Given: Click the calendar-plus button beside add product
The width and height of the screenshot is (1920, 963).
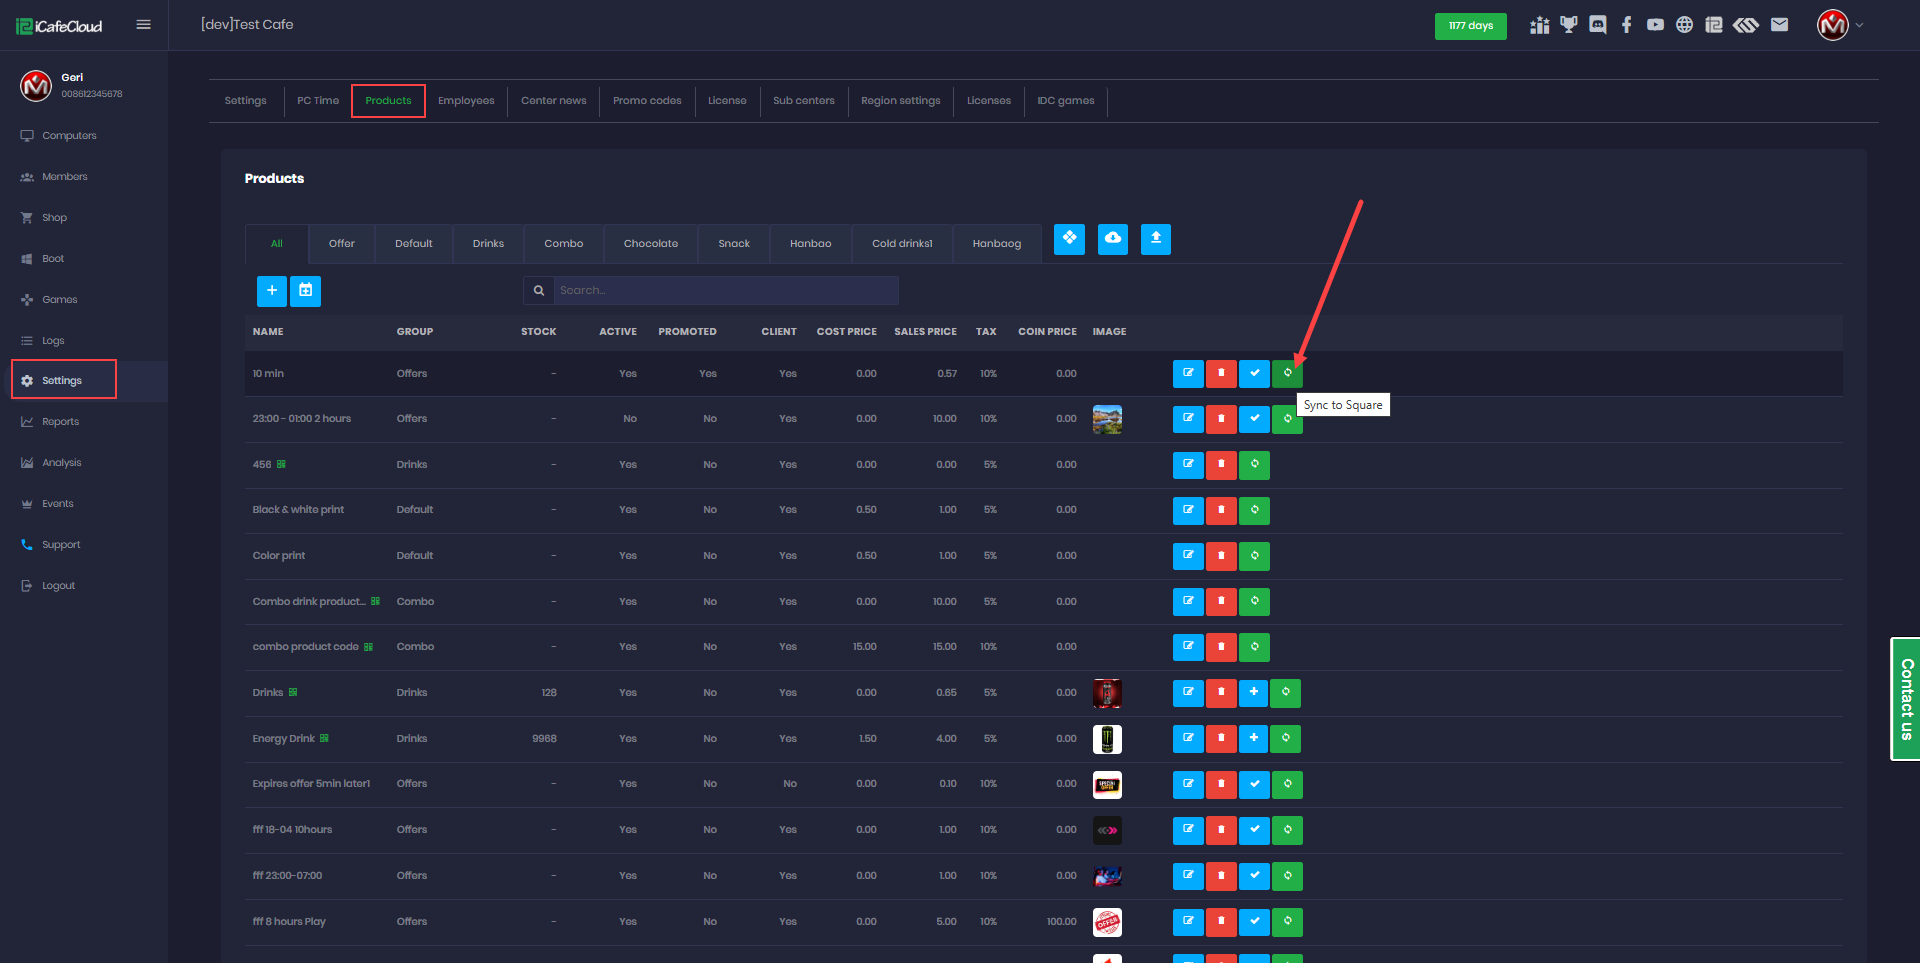Looking at the screenshot, I should click(x=306, y=291).
